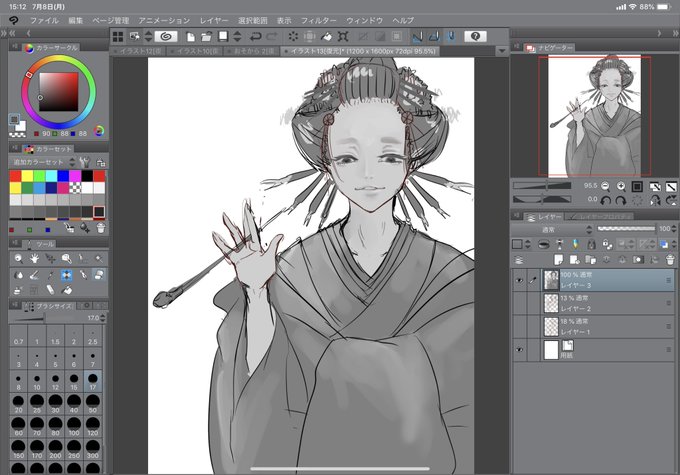Toggle Set as reference layer icon
Screen dimensions: 680x475
(560, 244)
